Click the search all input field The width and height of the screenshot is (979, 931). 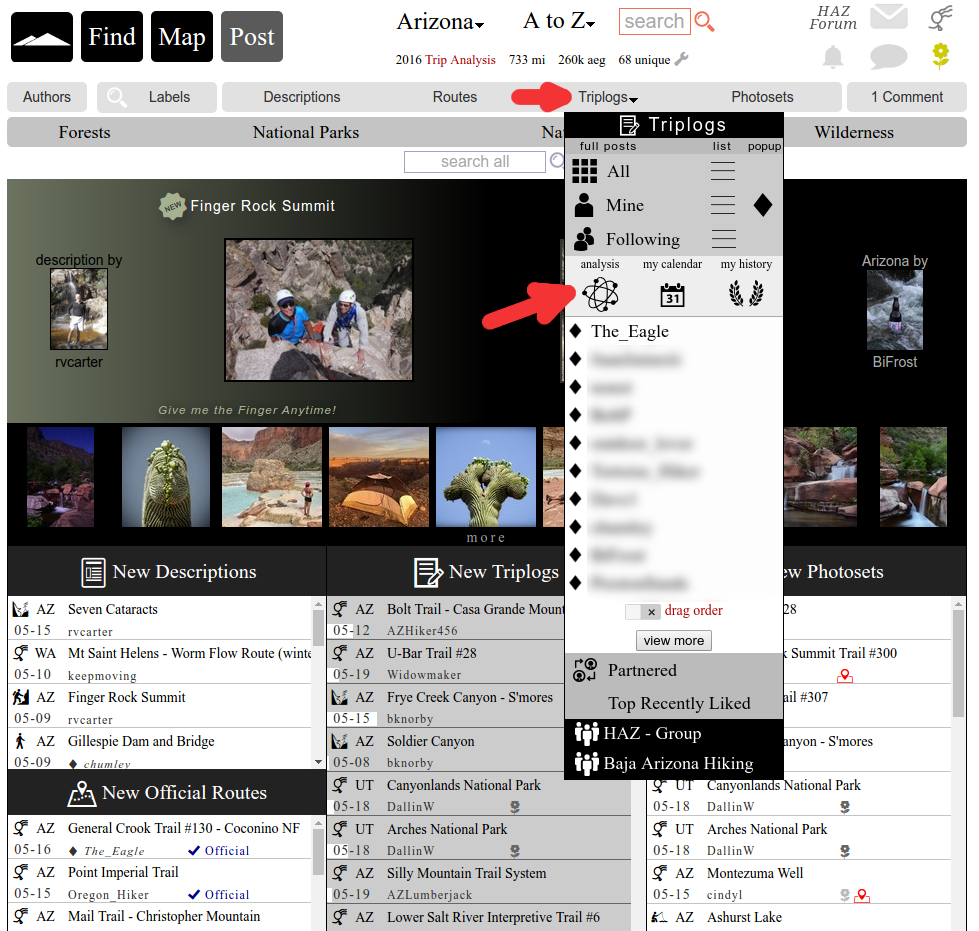coord(475,161)
